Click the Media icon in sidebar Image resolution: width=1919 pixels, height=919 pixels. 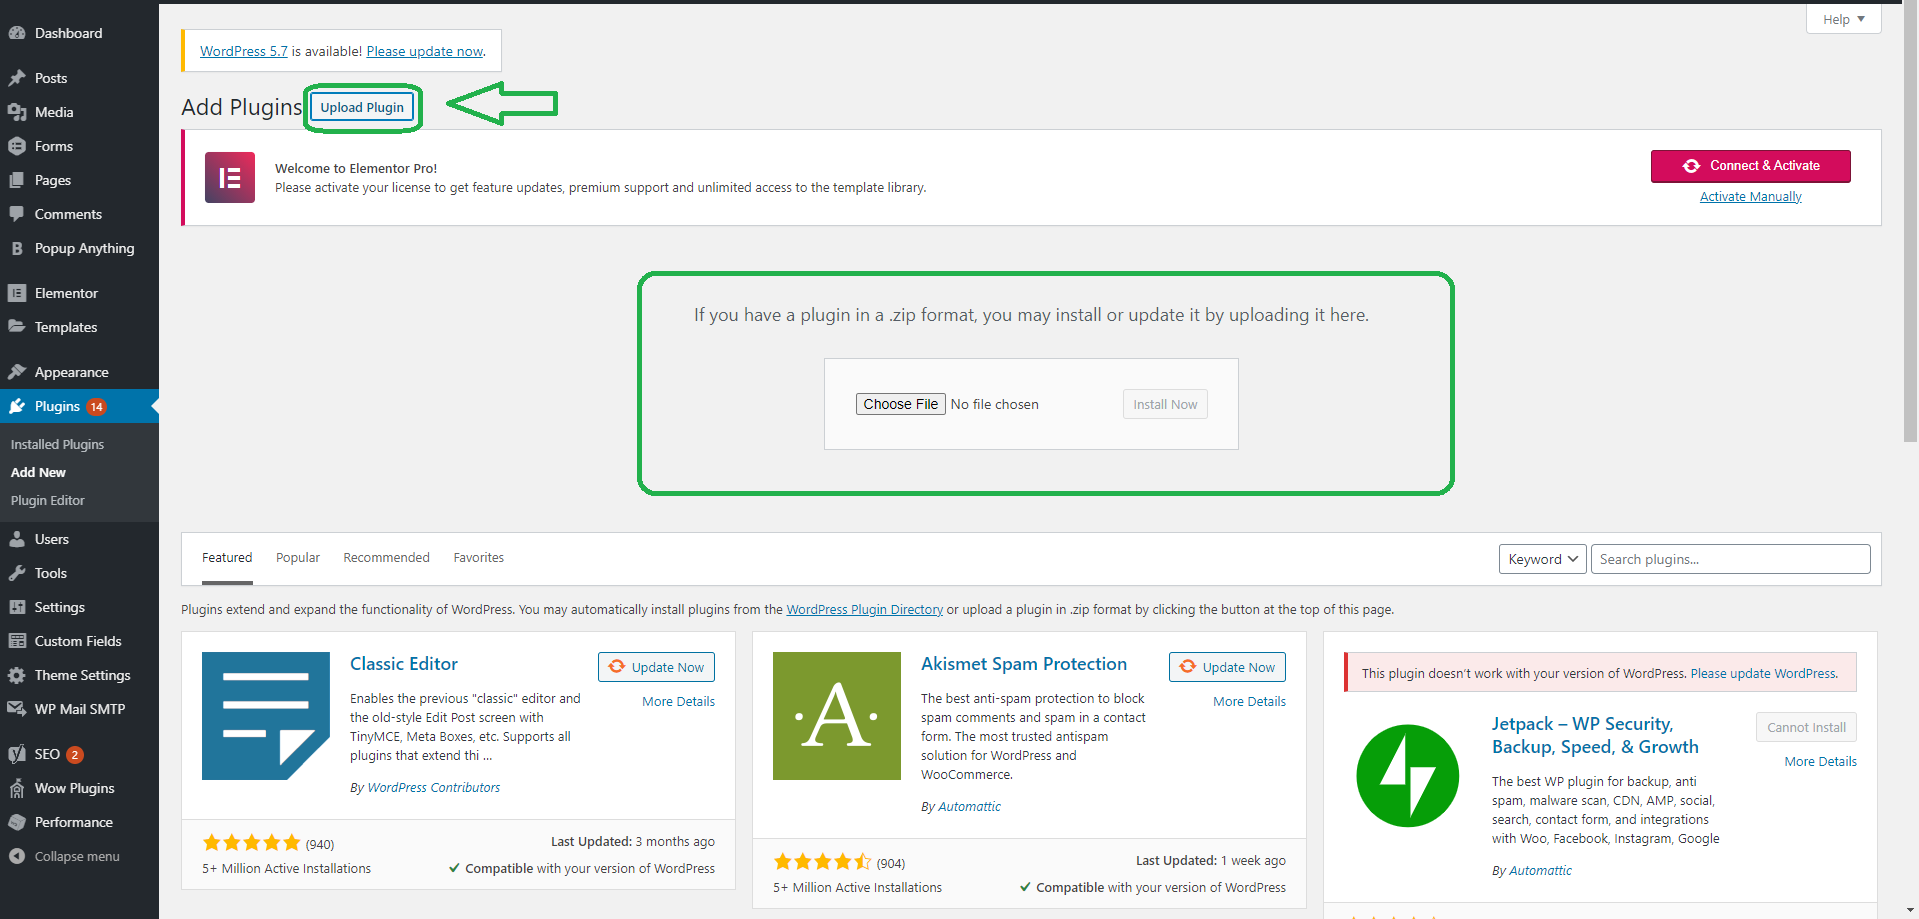[x=17, y=112]
